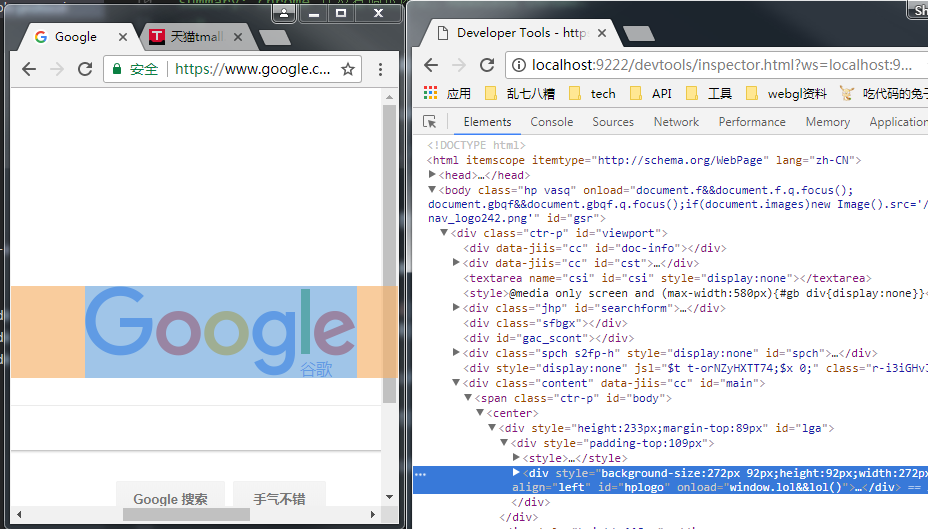Expand the head element node
This screenshot has height=529, width=928.
(432, 175)
